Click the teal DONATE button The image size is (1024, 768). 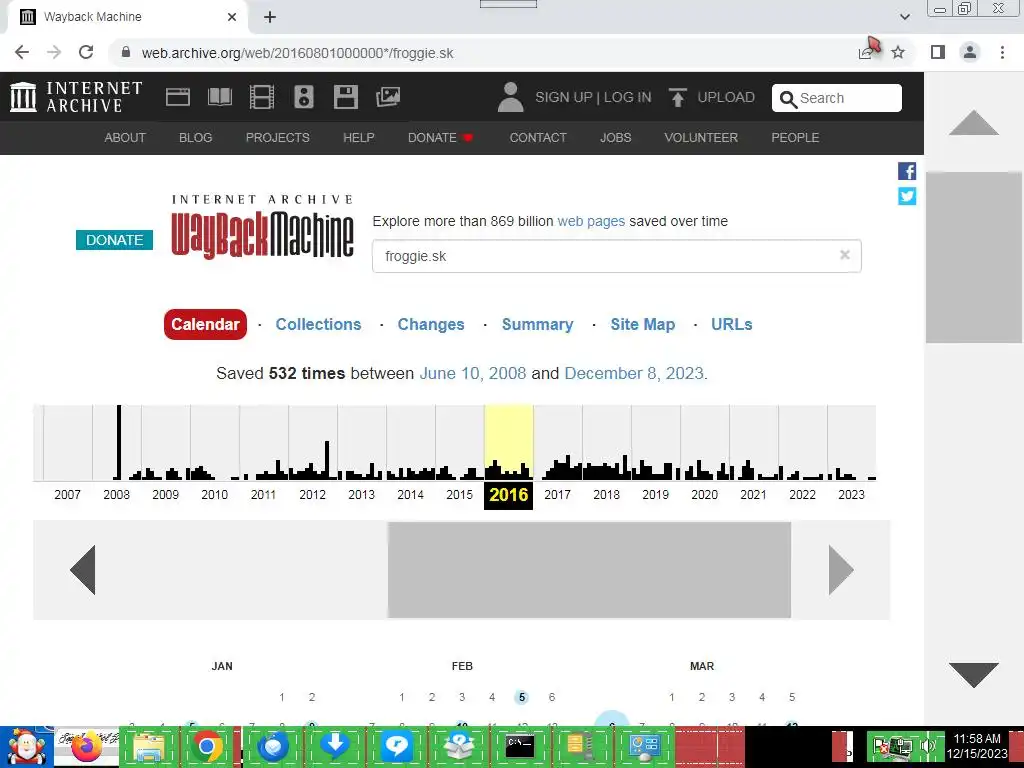click(114, 240)
